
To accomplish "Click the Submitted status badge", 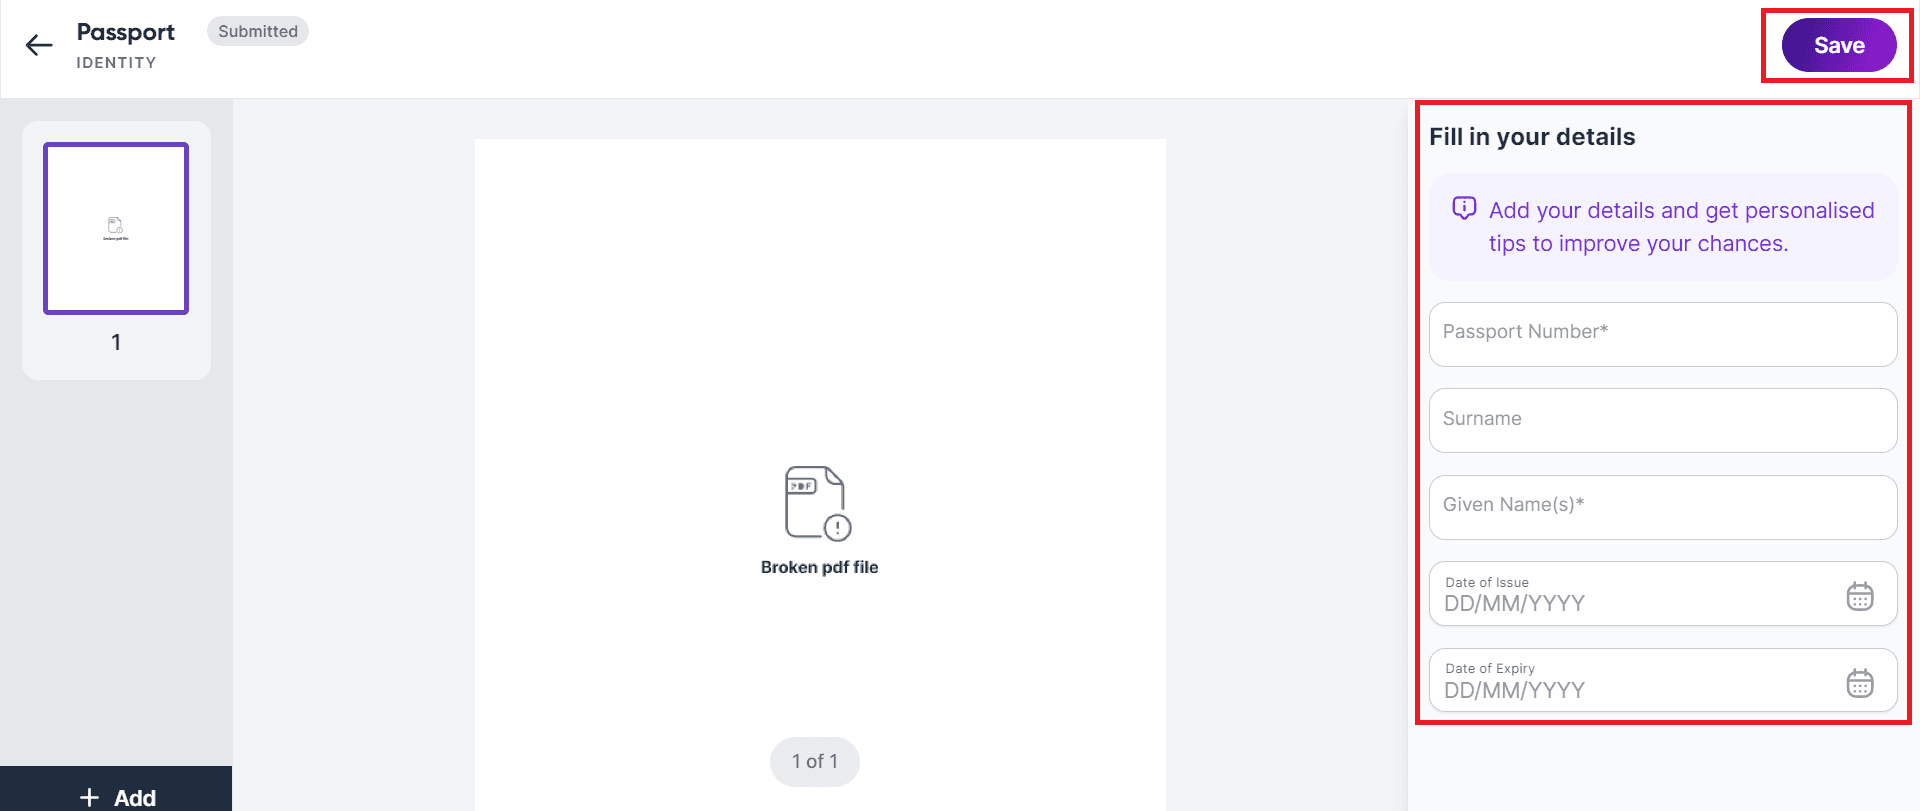I will tap(258, 31).
